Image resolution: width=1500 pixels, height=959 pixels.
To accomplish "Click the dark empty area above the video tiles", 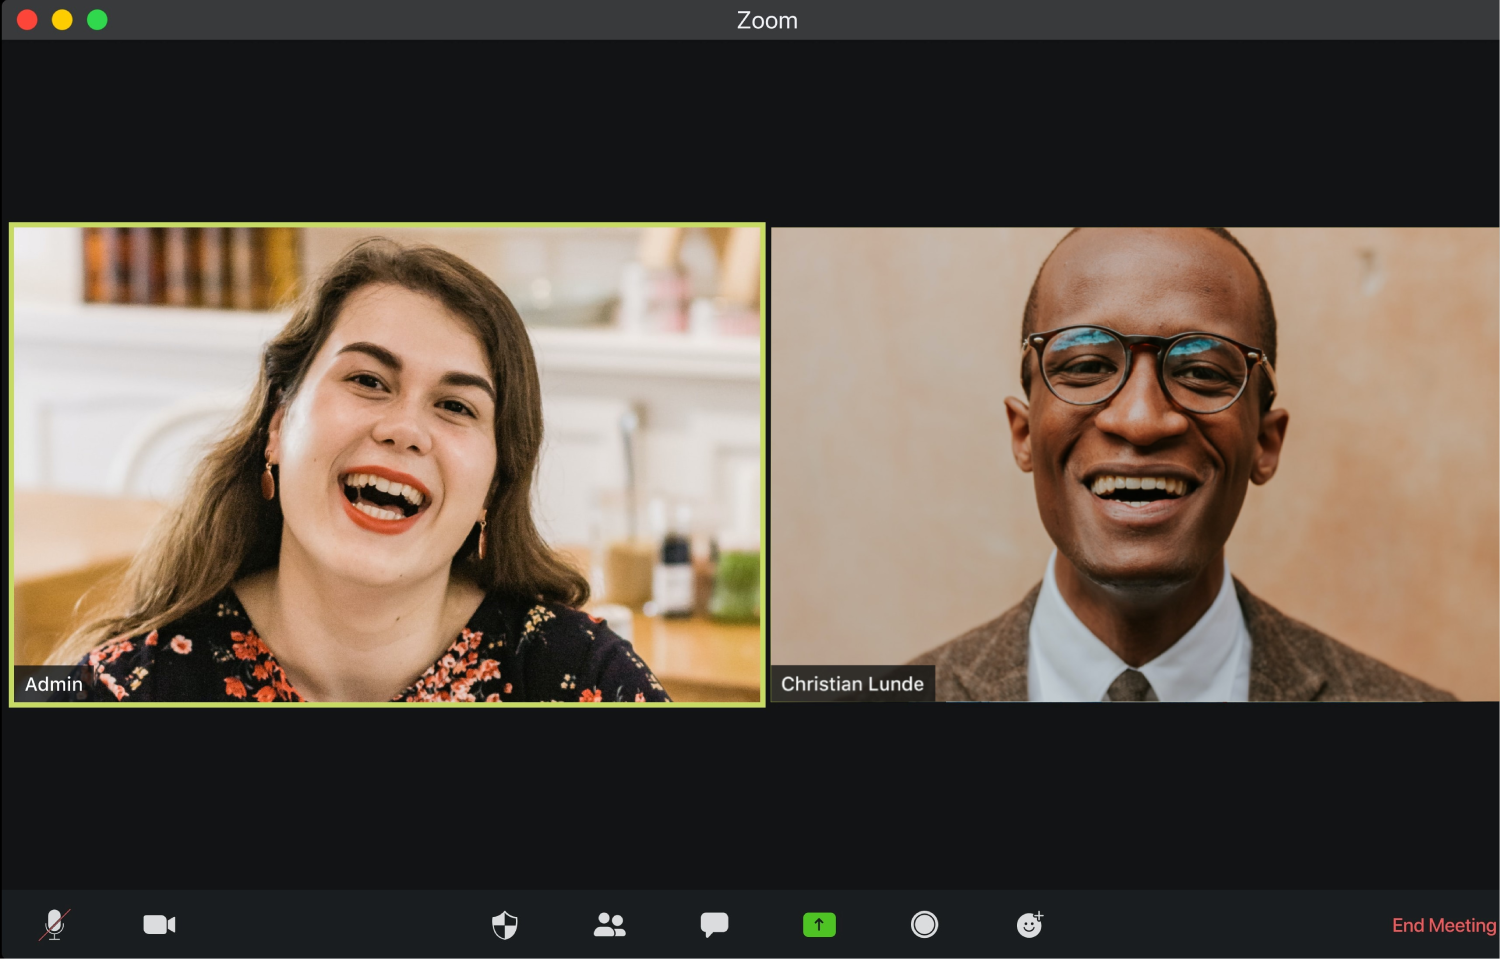I will click(750, 130).
